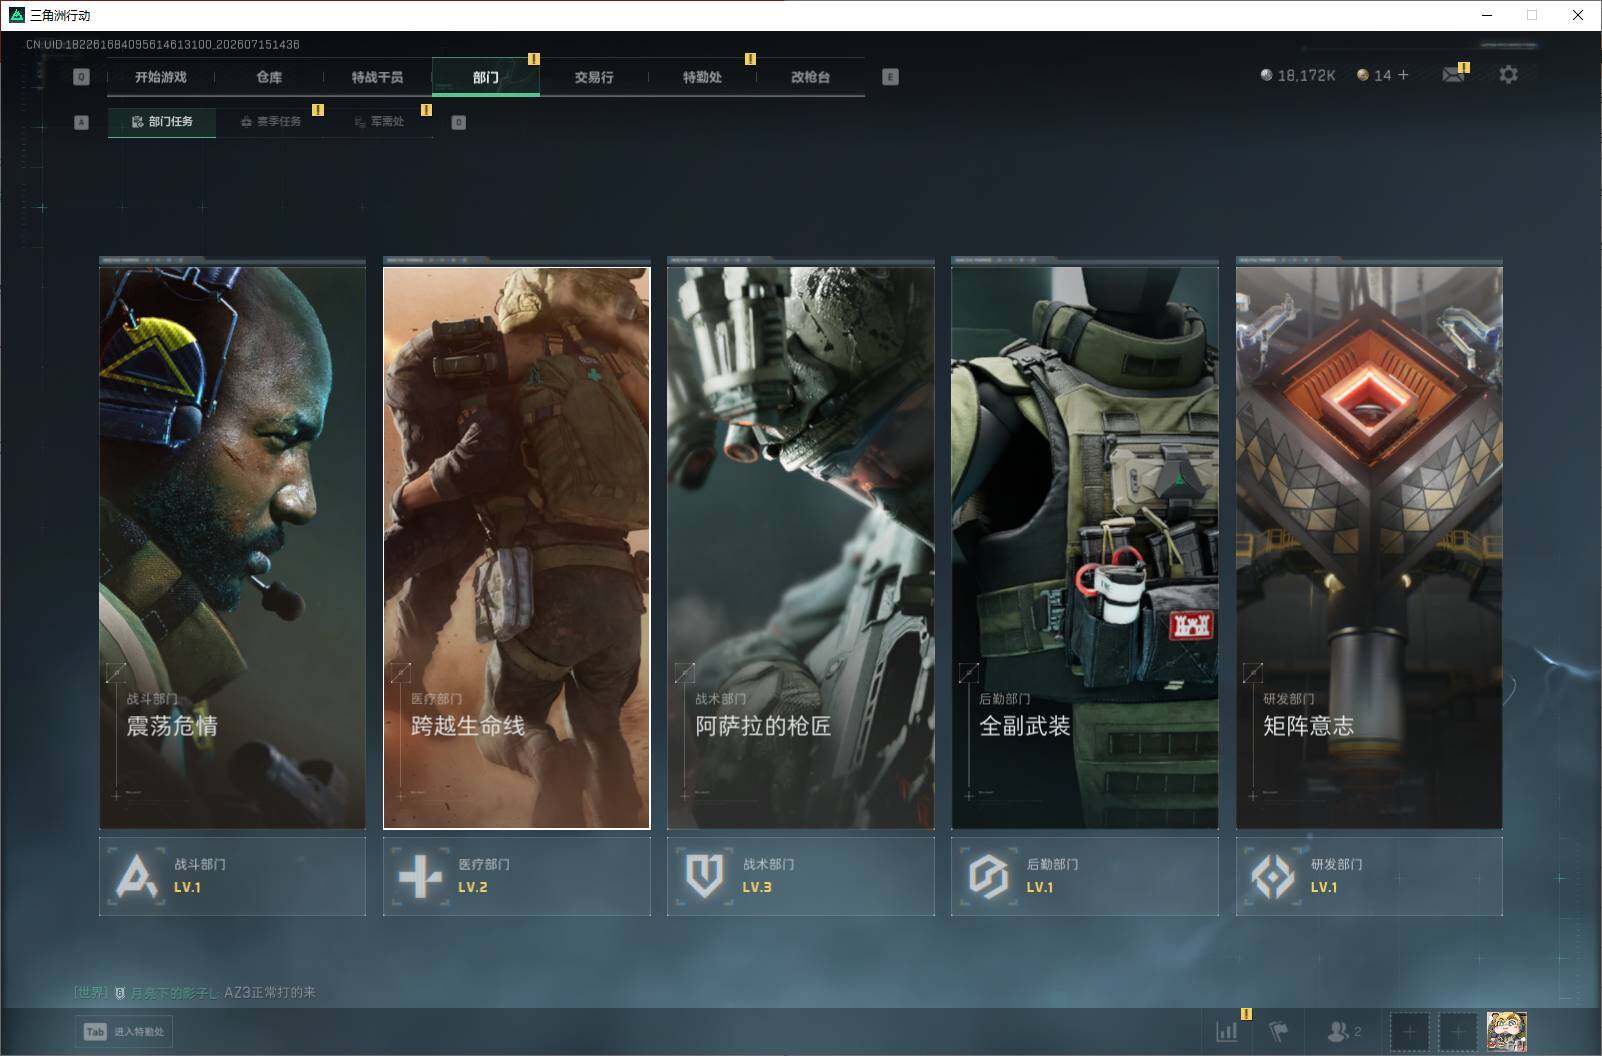Open the flag icon in bottom bar
The height and width of the screenshot is (1056, 1602).
tap(1279, 1031)
